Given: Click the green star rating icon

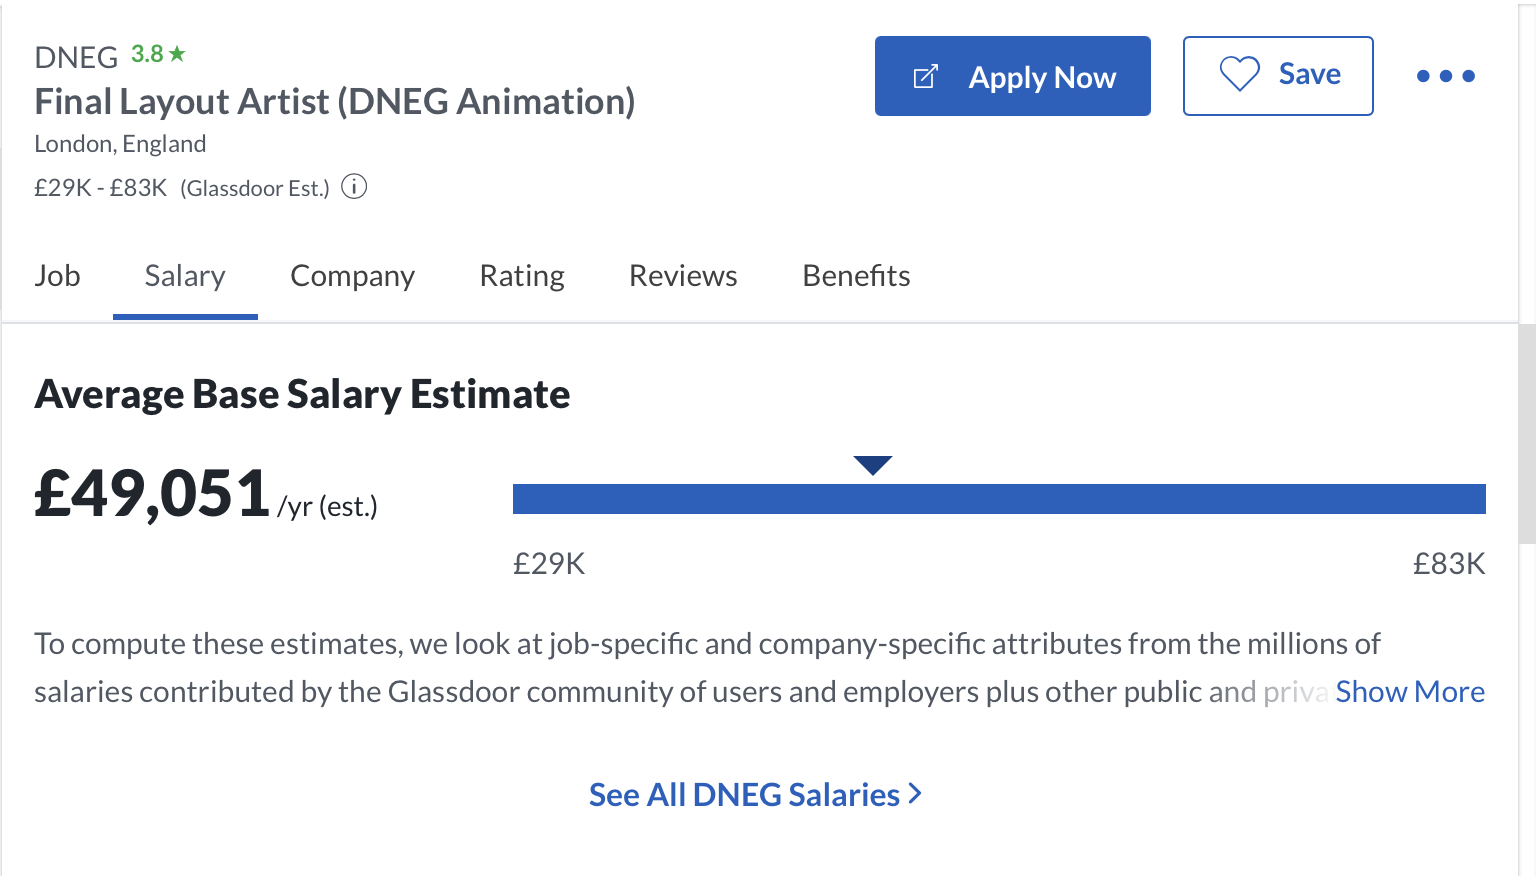Looking at the screenshot, I should click(x=177, y=54).
